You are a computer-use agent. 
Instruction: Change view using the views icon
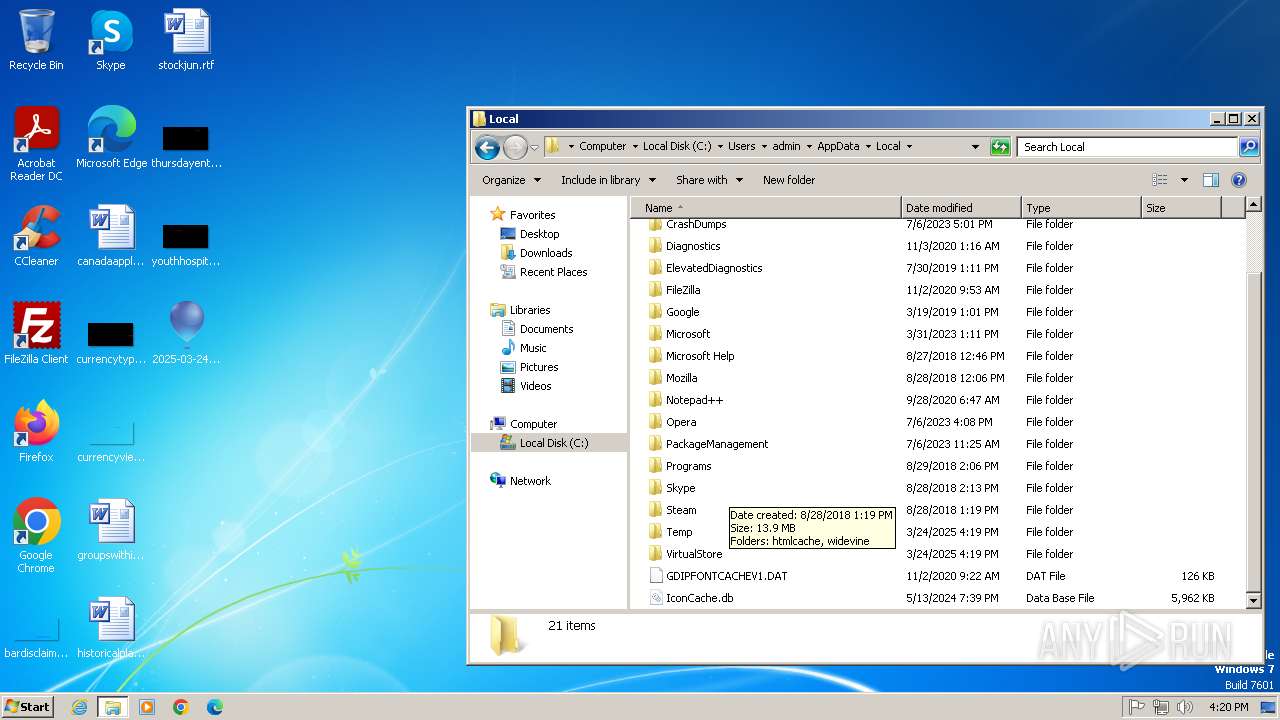1160,180
